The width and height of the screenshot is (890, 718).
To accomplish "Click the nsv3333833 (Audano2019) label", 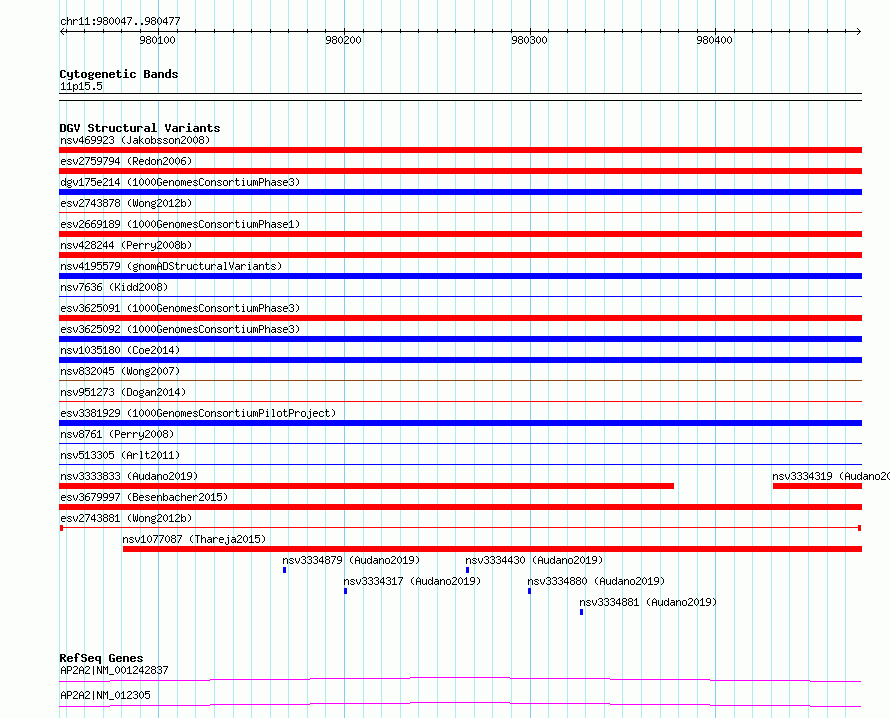I will pos(129,476).
